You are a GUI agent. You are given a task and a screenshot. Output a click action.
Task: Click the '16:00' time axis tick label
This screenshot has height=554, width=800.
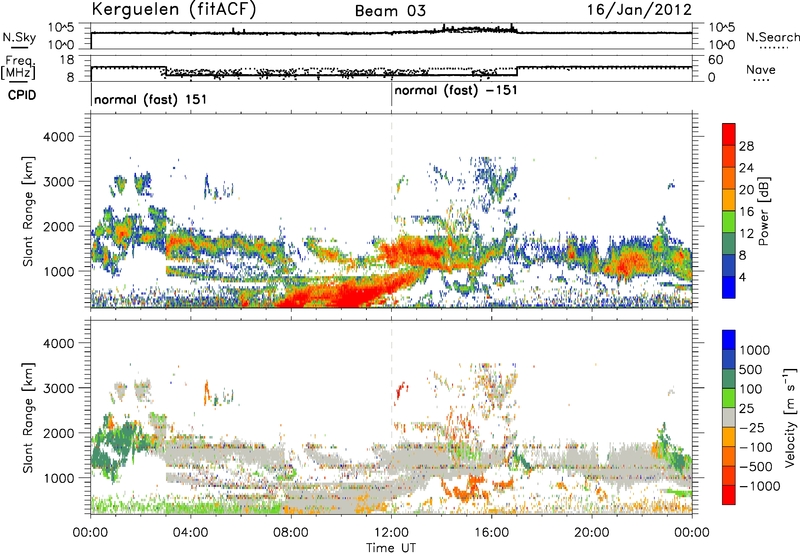tap(491, 533)
